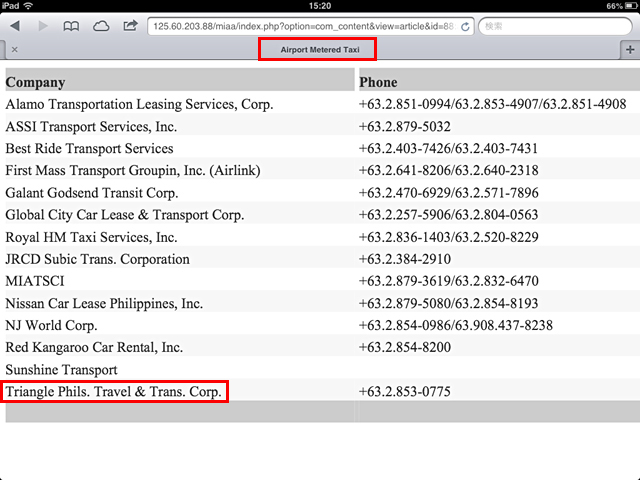Open the bookmarks book icon
Screen dimensions: 640x480
coord(72,26)
